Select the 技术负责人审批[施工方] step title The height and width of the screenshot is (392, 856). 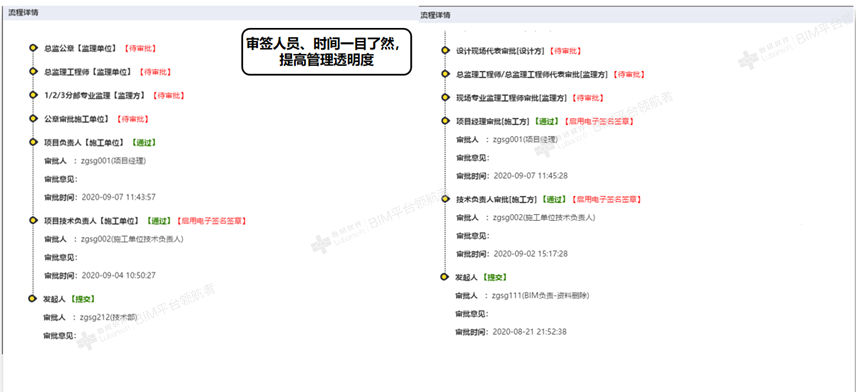(x=496, y=199)
